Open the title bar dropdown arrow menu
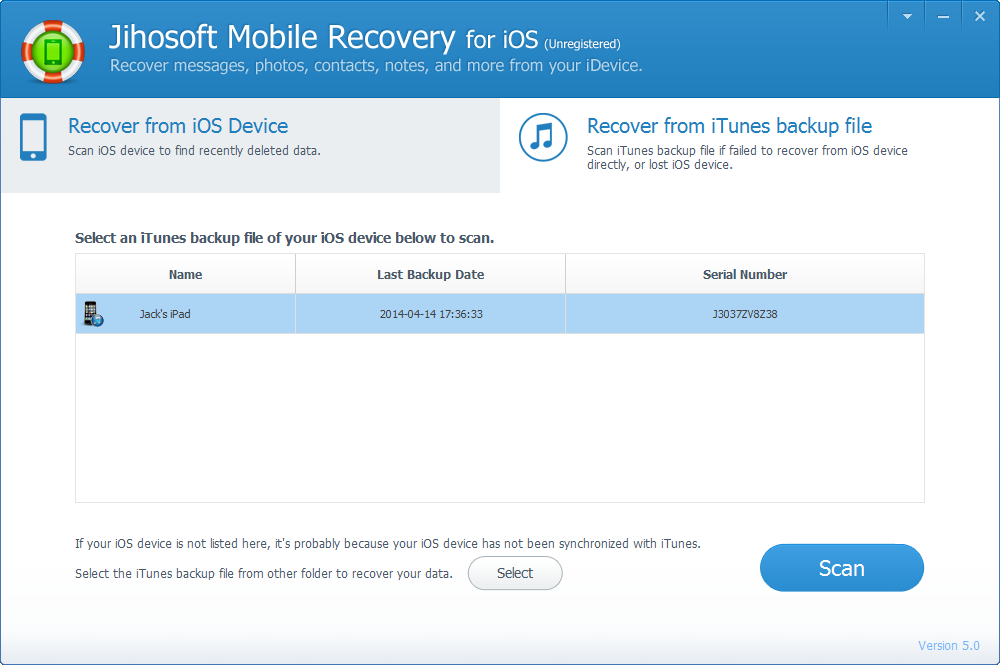 905,15
